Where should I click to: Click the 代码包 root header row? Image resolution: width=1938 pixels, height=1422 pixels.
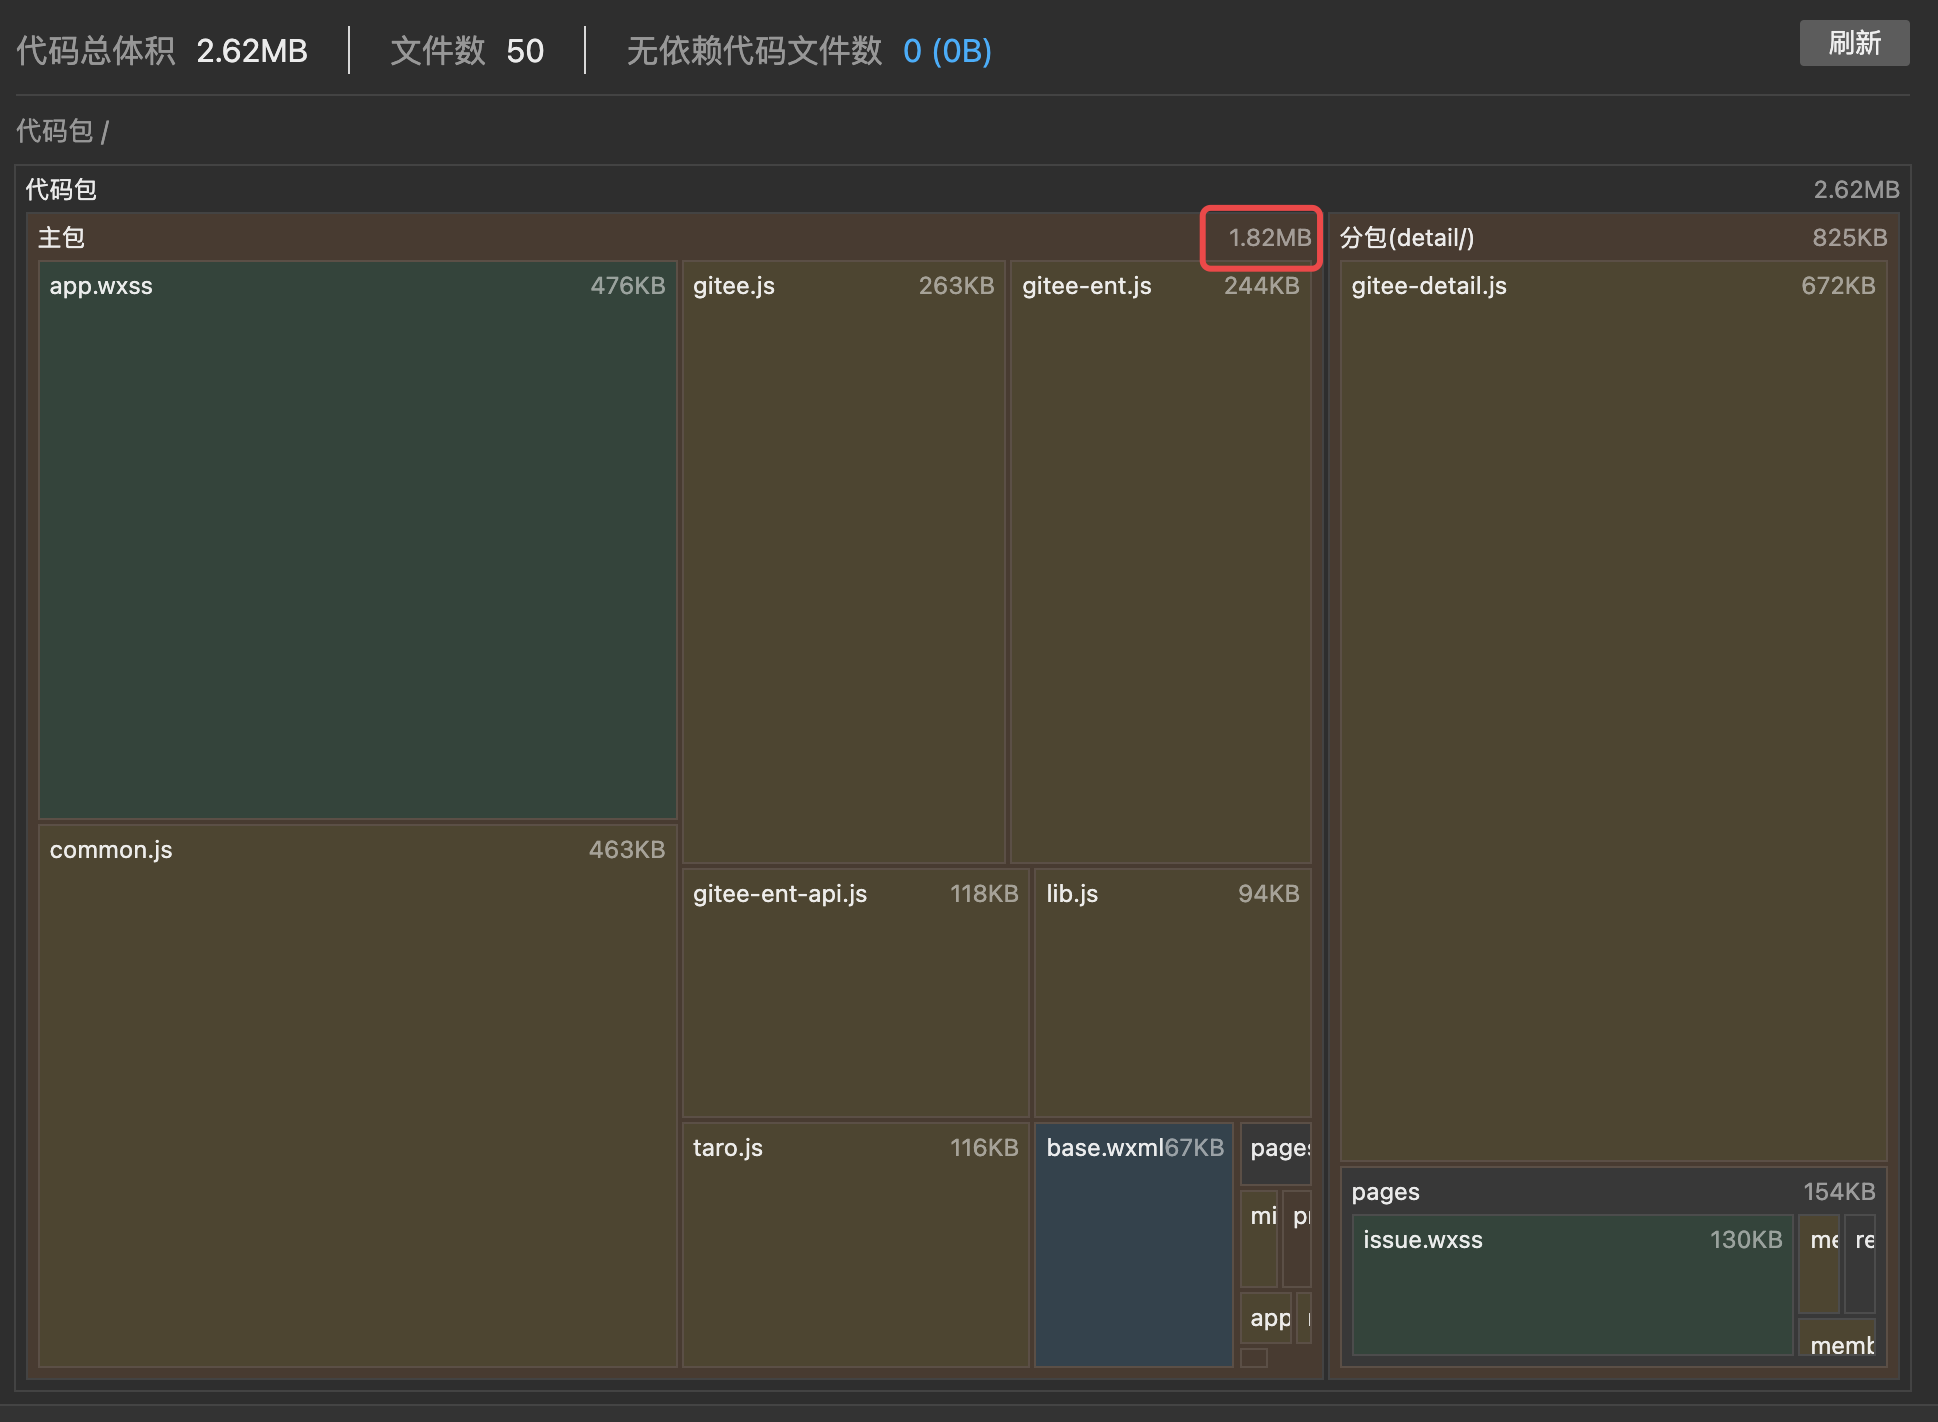coord(62,190)
